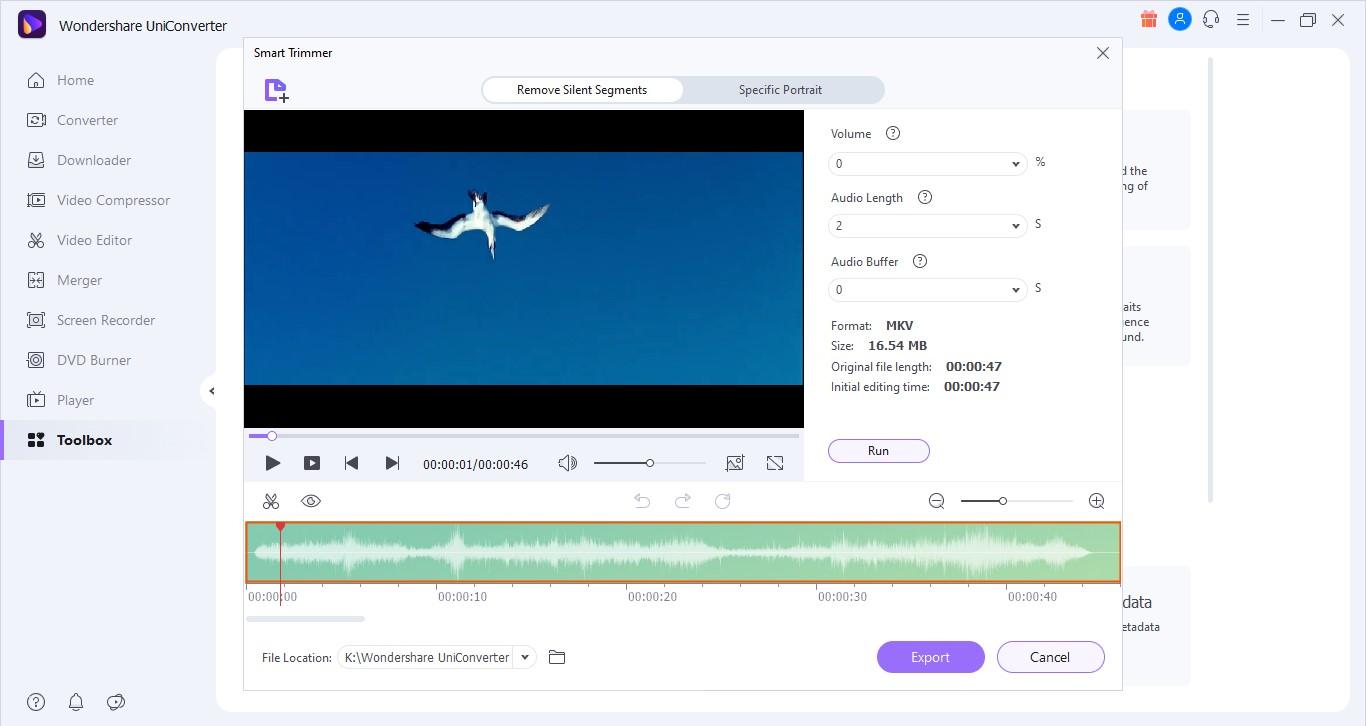Open the Volume help question mark
Viewport: 1366px width, 726px height.
893,133
